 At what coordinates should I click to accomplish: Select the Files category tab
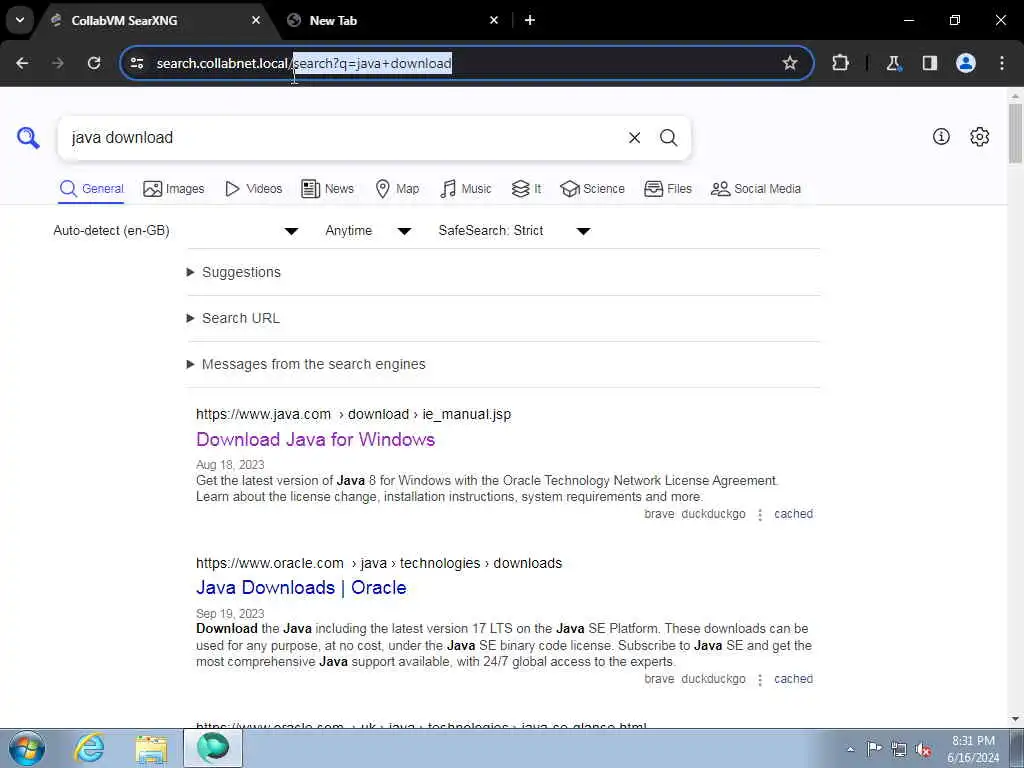[x=667, y=189]
